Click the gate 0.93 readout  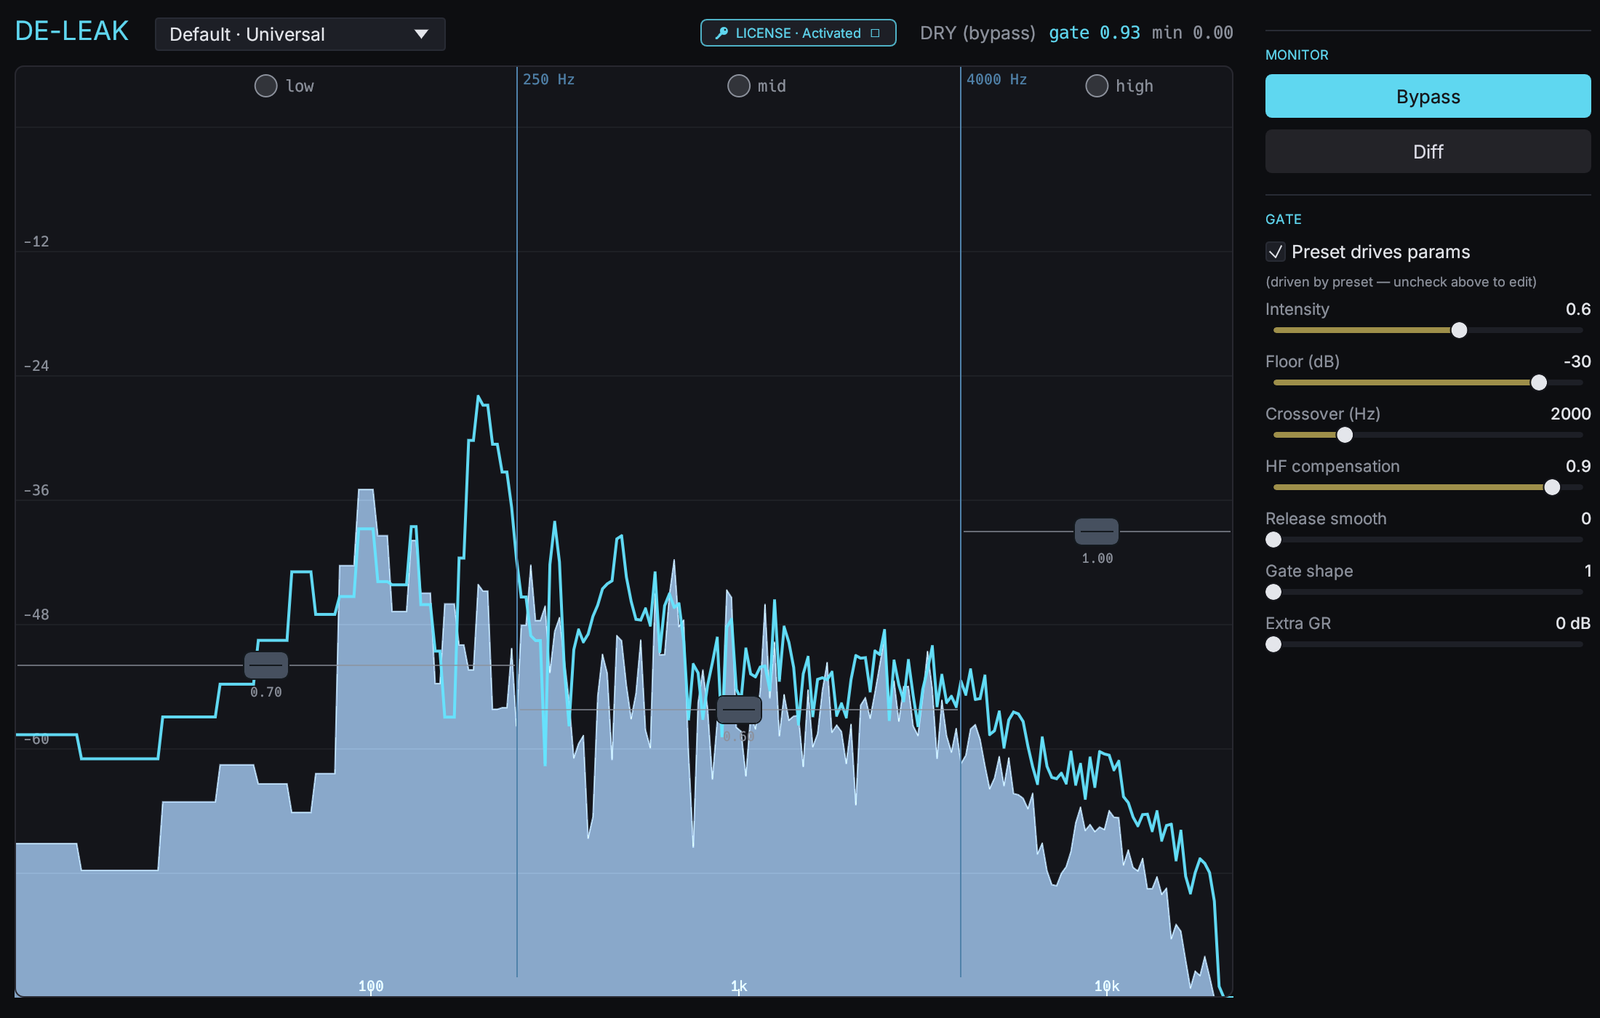click(x=1094, y=33)
